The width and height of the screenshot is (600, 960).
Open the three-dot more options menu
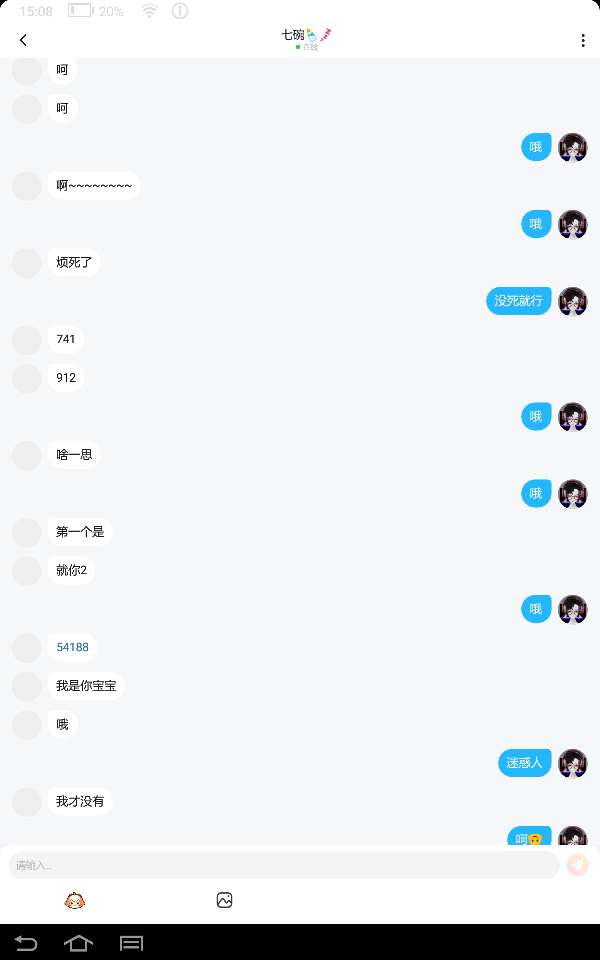click(x=582, y=40)
